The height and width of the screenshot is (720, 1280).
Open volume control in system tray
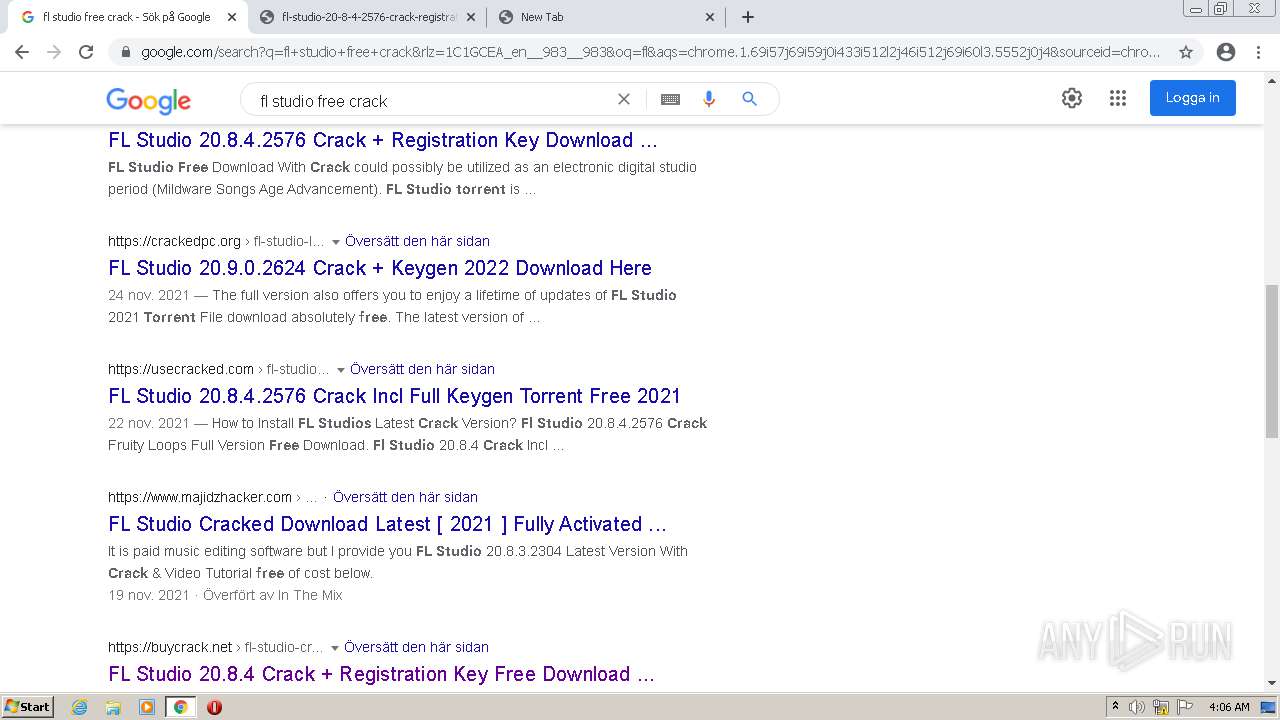tap(1137, 707)
